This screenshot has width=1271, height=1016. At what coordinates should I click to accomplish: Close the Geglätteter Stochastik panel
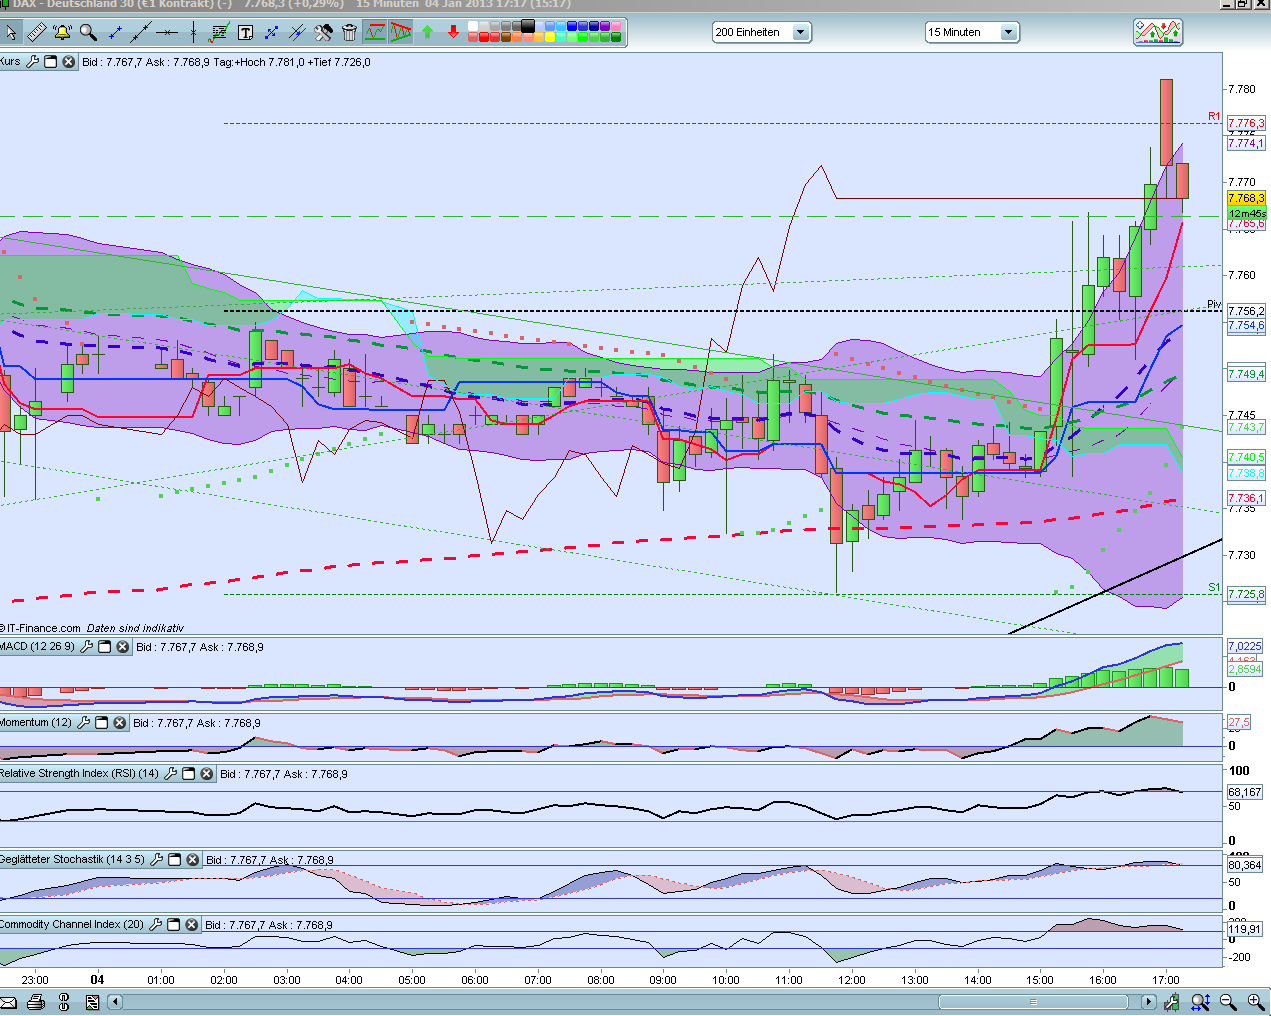tap(192, 860)
